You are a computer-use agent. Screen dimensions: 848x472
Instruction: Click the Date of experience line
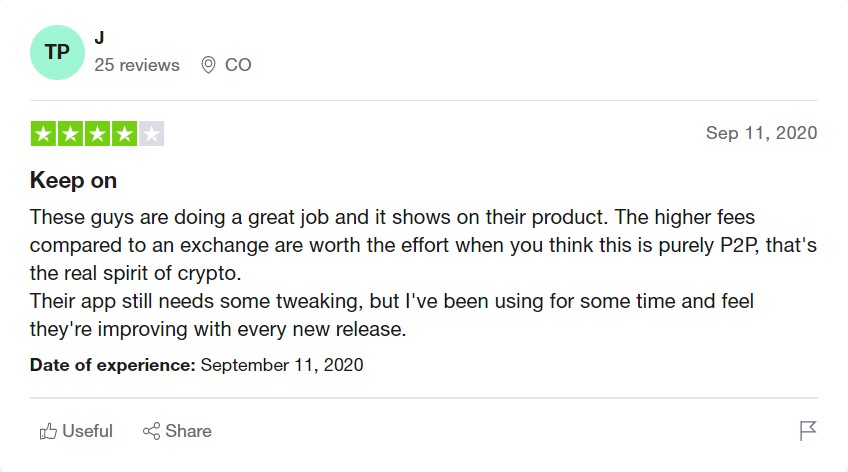coord(197,365)
